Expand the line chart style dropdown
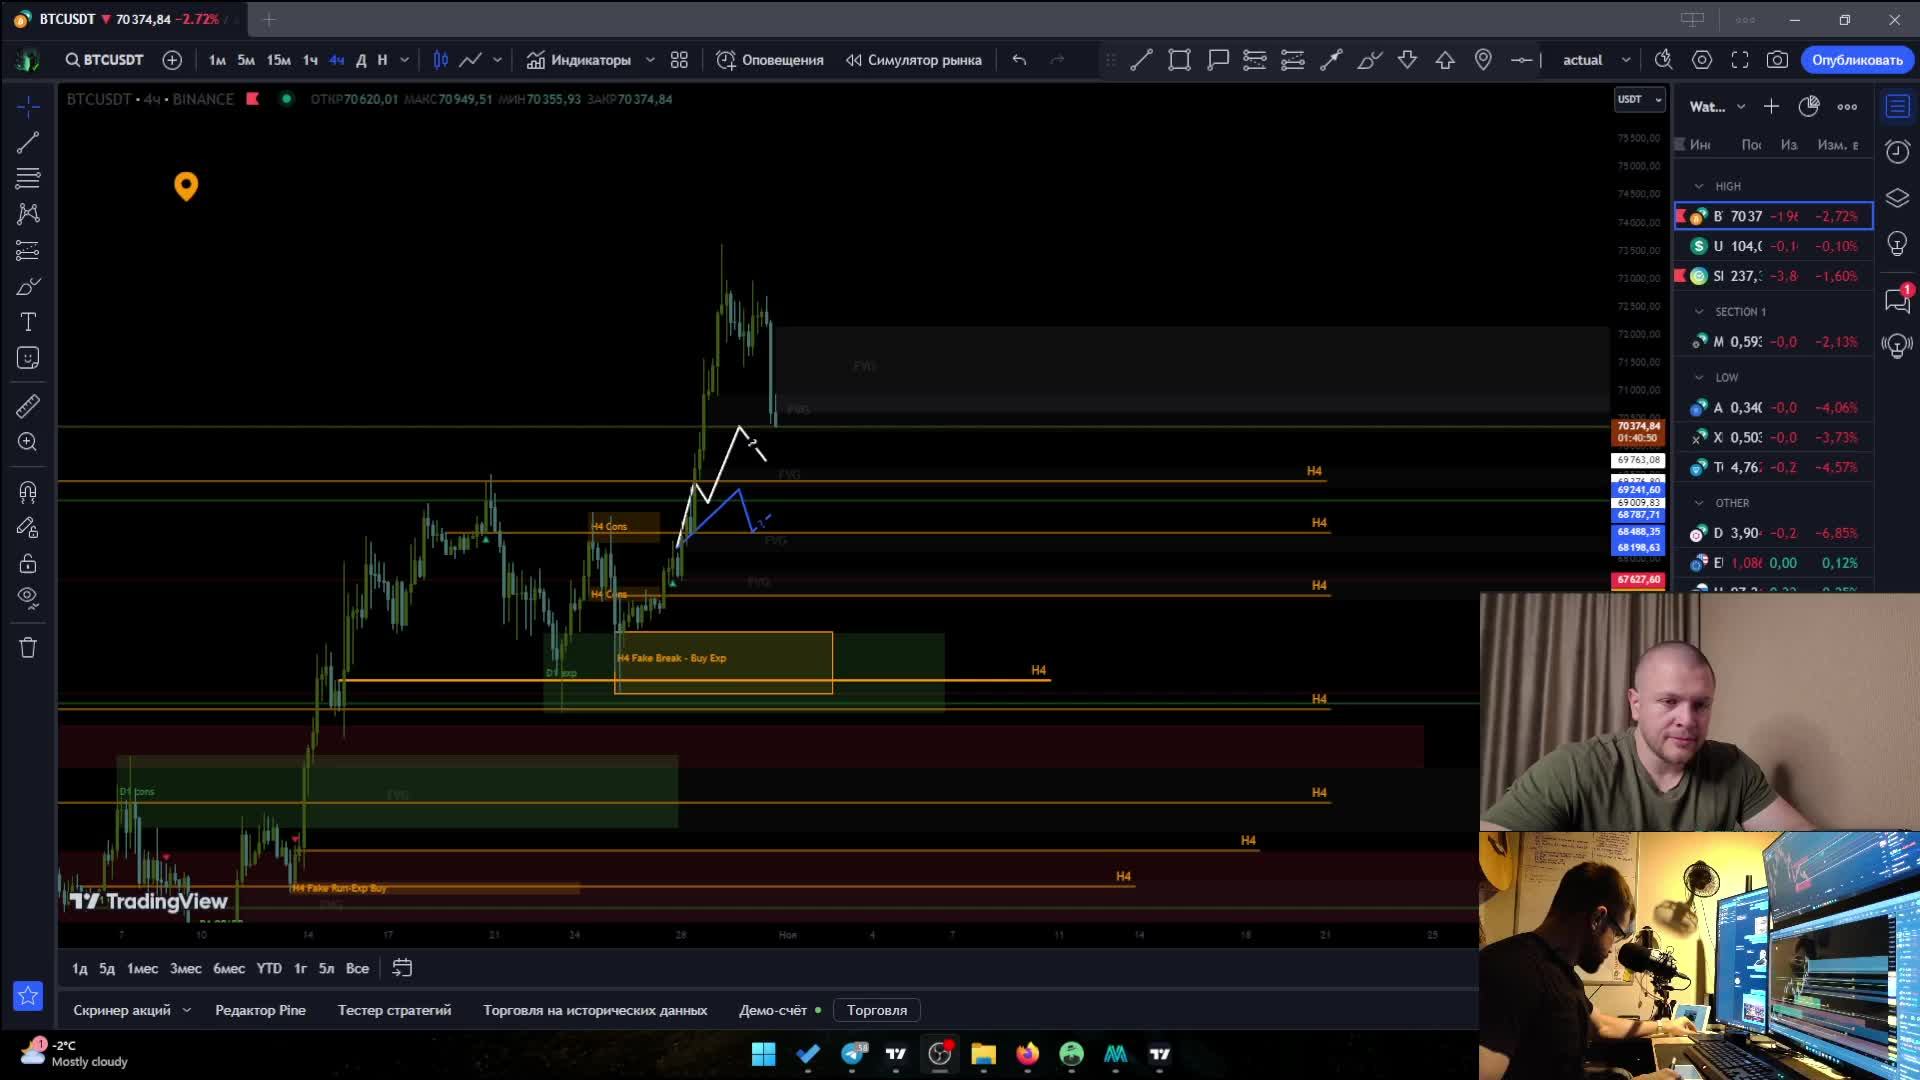The height and width of the screenshot is (1080, 1920). point(497,60)
